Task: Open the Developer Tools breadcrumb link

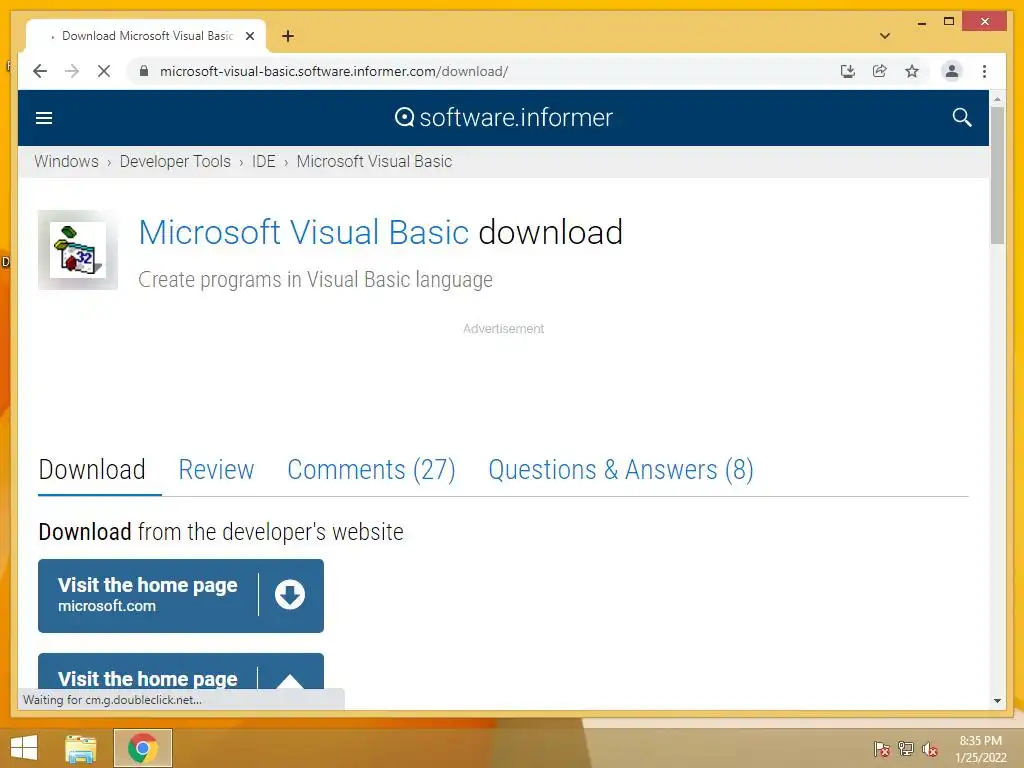Action: tap(175, 161)
